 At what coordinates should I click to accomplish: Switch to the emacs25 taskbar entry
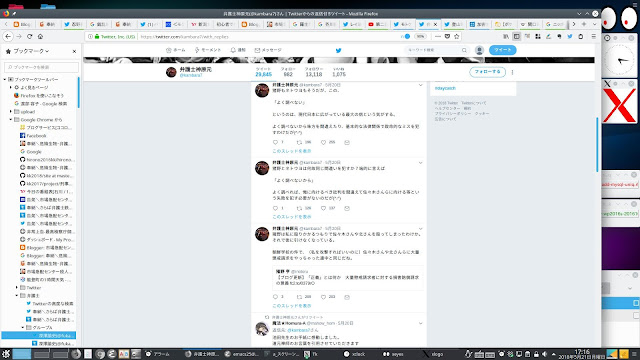[x=242, y=354]
